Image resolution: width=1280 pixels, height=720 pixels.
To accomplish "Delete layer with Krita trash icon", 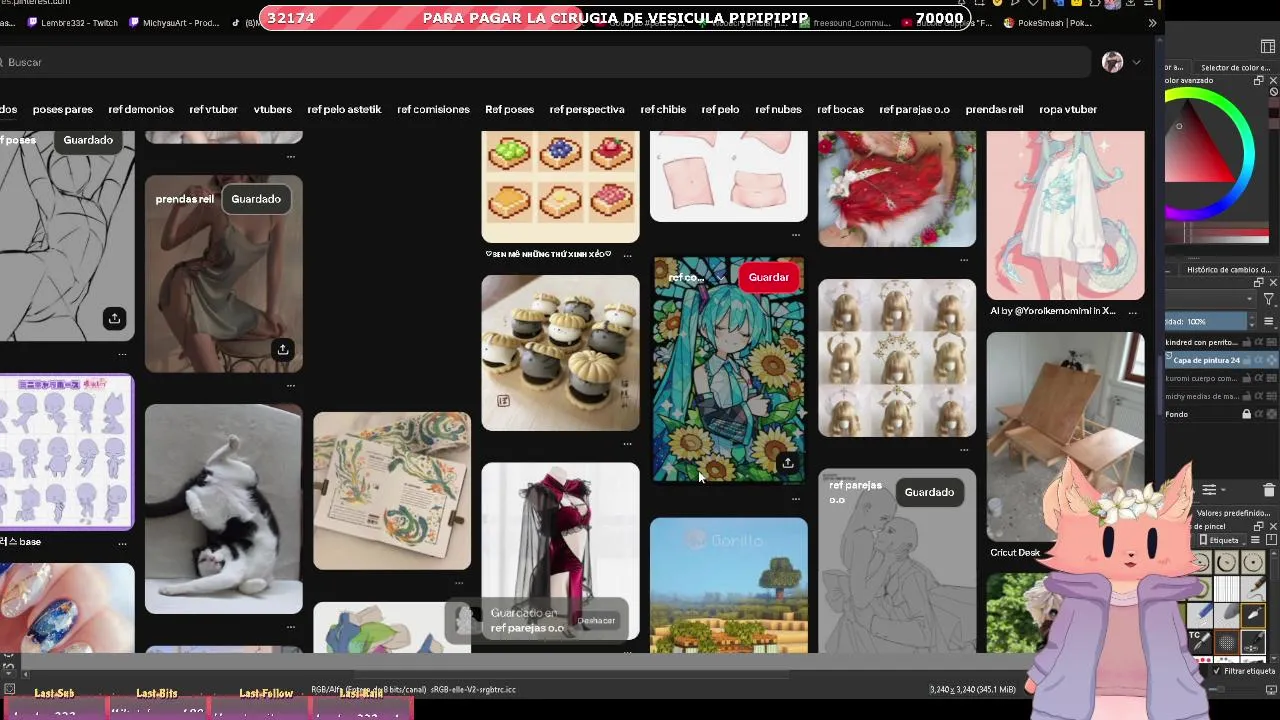I will point(1269,490).
